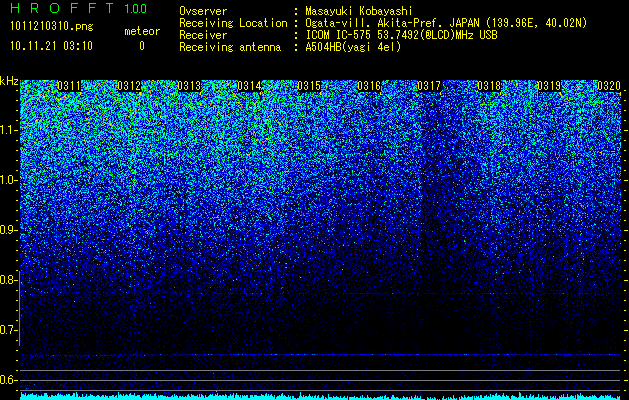Click the HROFFT program title text

click(x=62, y=8)
